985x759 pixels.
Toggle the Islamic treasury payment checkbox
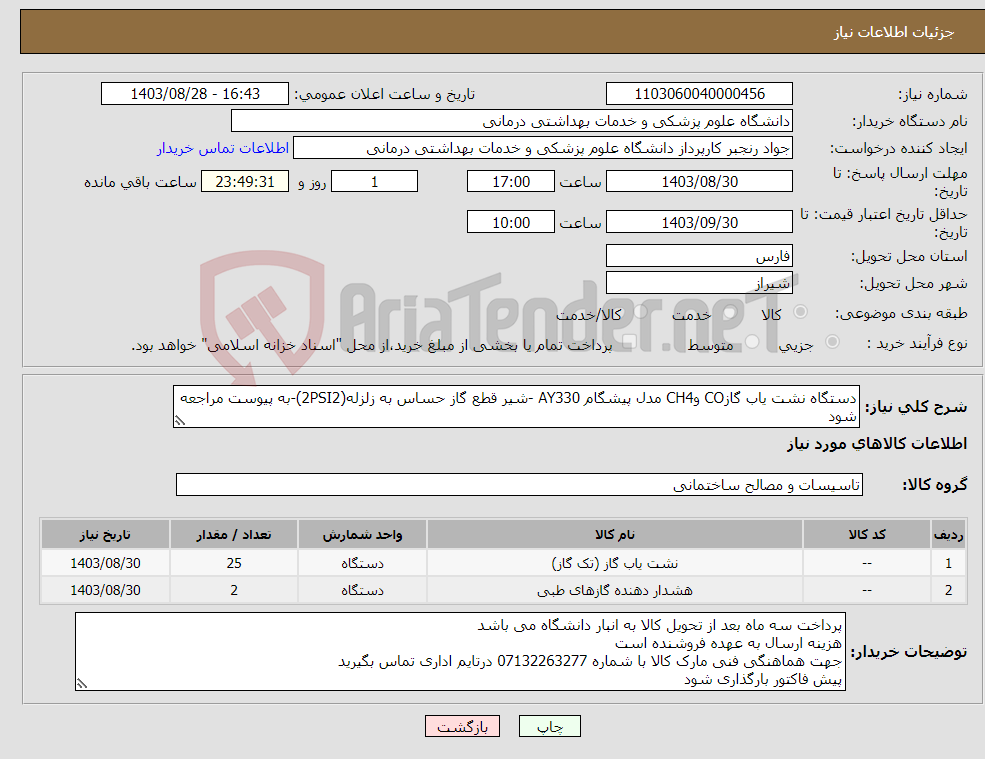[629, 342]
